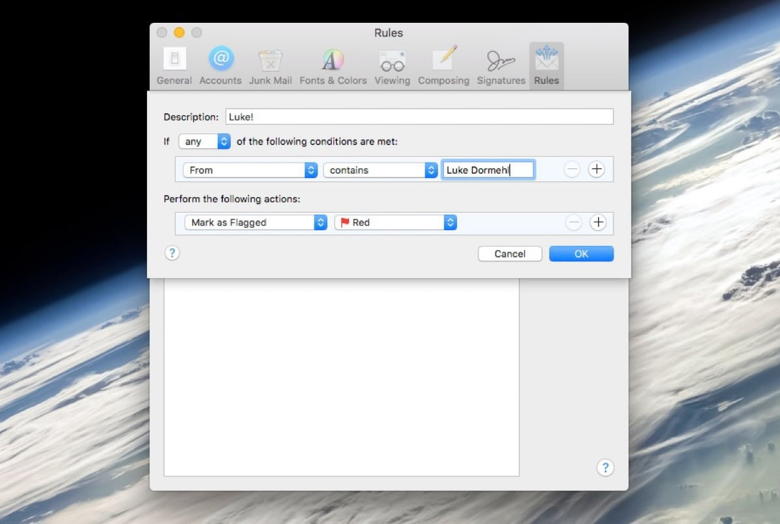Remove the action with minus button
Image resolution: width=780 pixels, height=524 pixels.
click(573, 223)
